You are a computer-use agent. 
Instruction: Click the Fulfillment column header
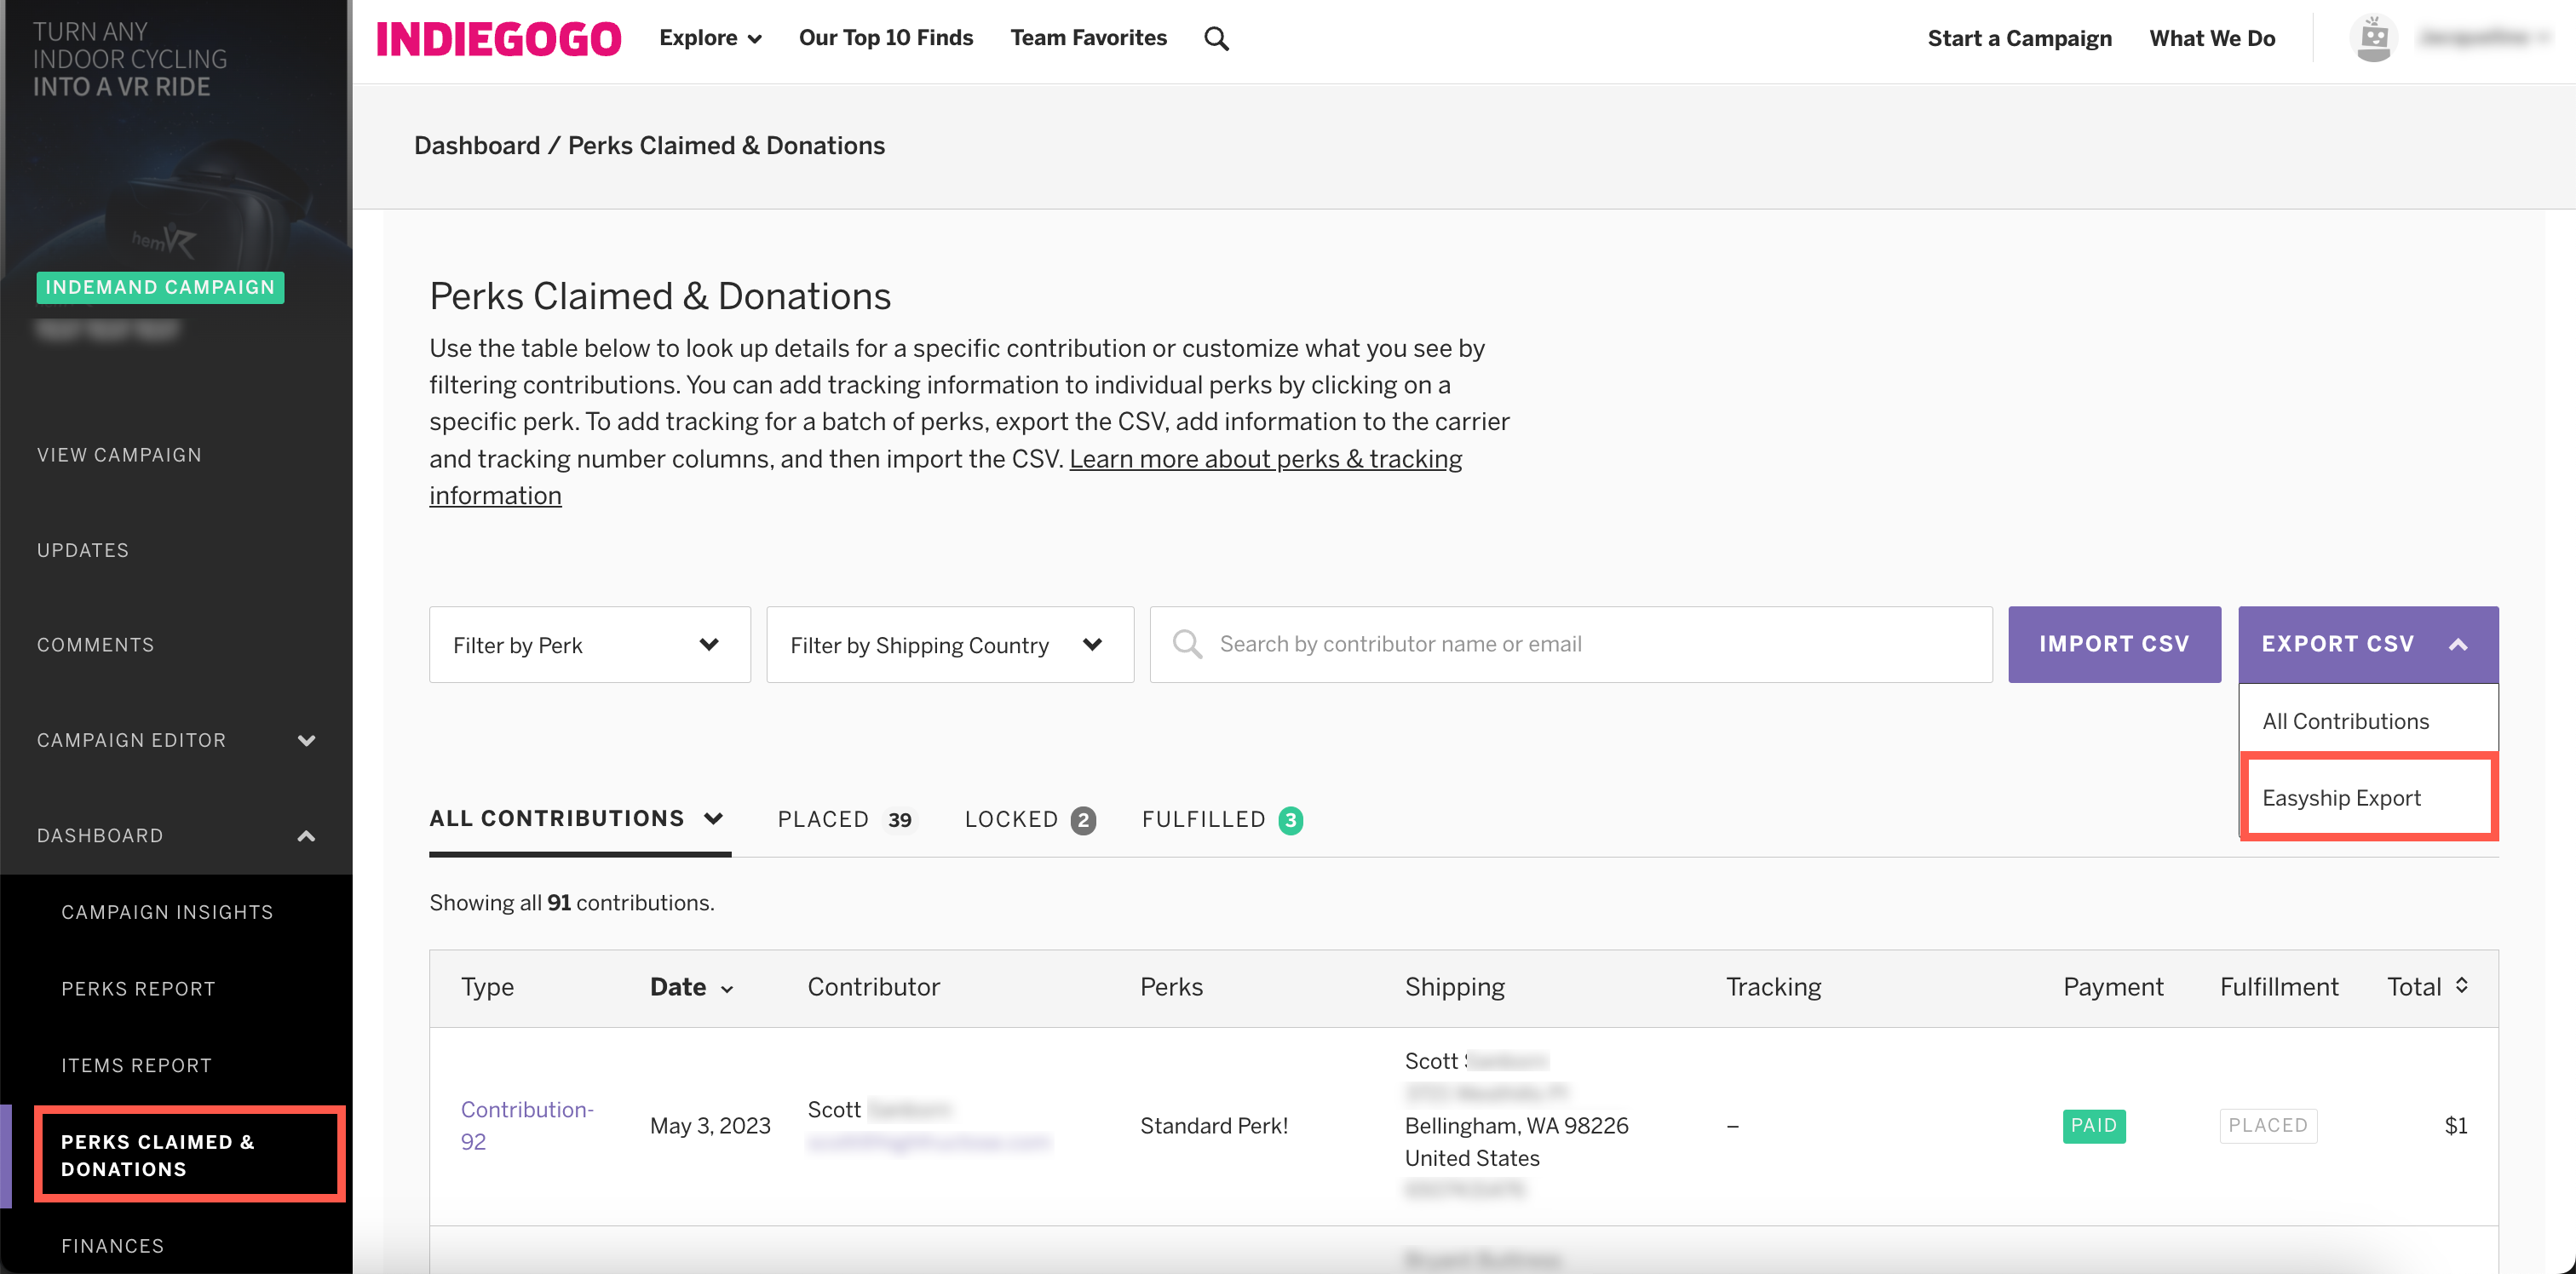coord(2279,987)
